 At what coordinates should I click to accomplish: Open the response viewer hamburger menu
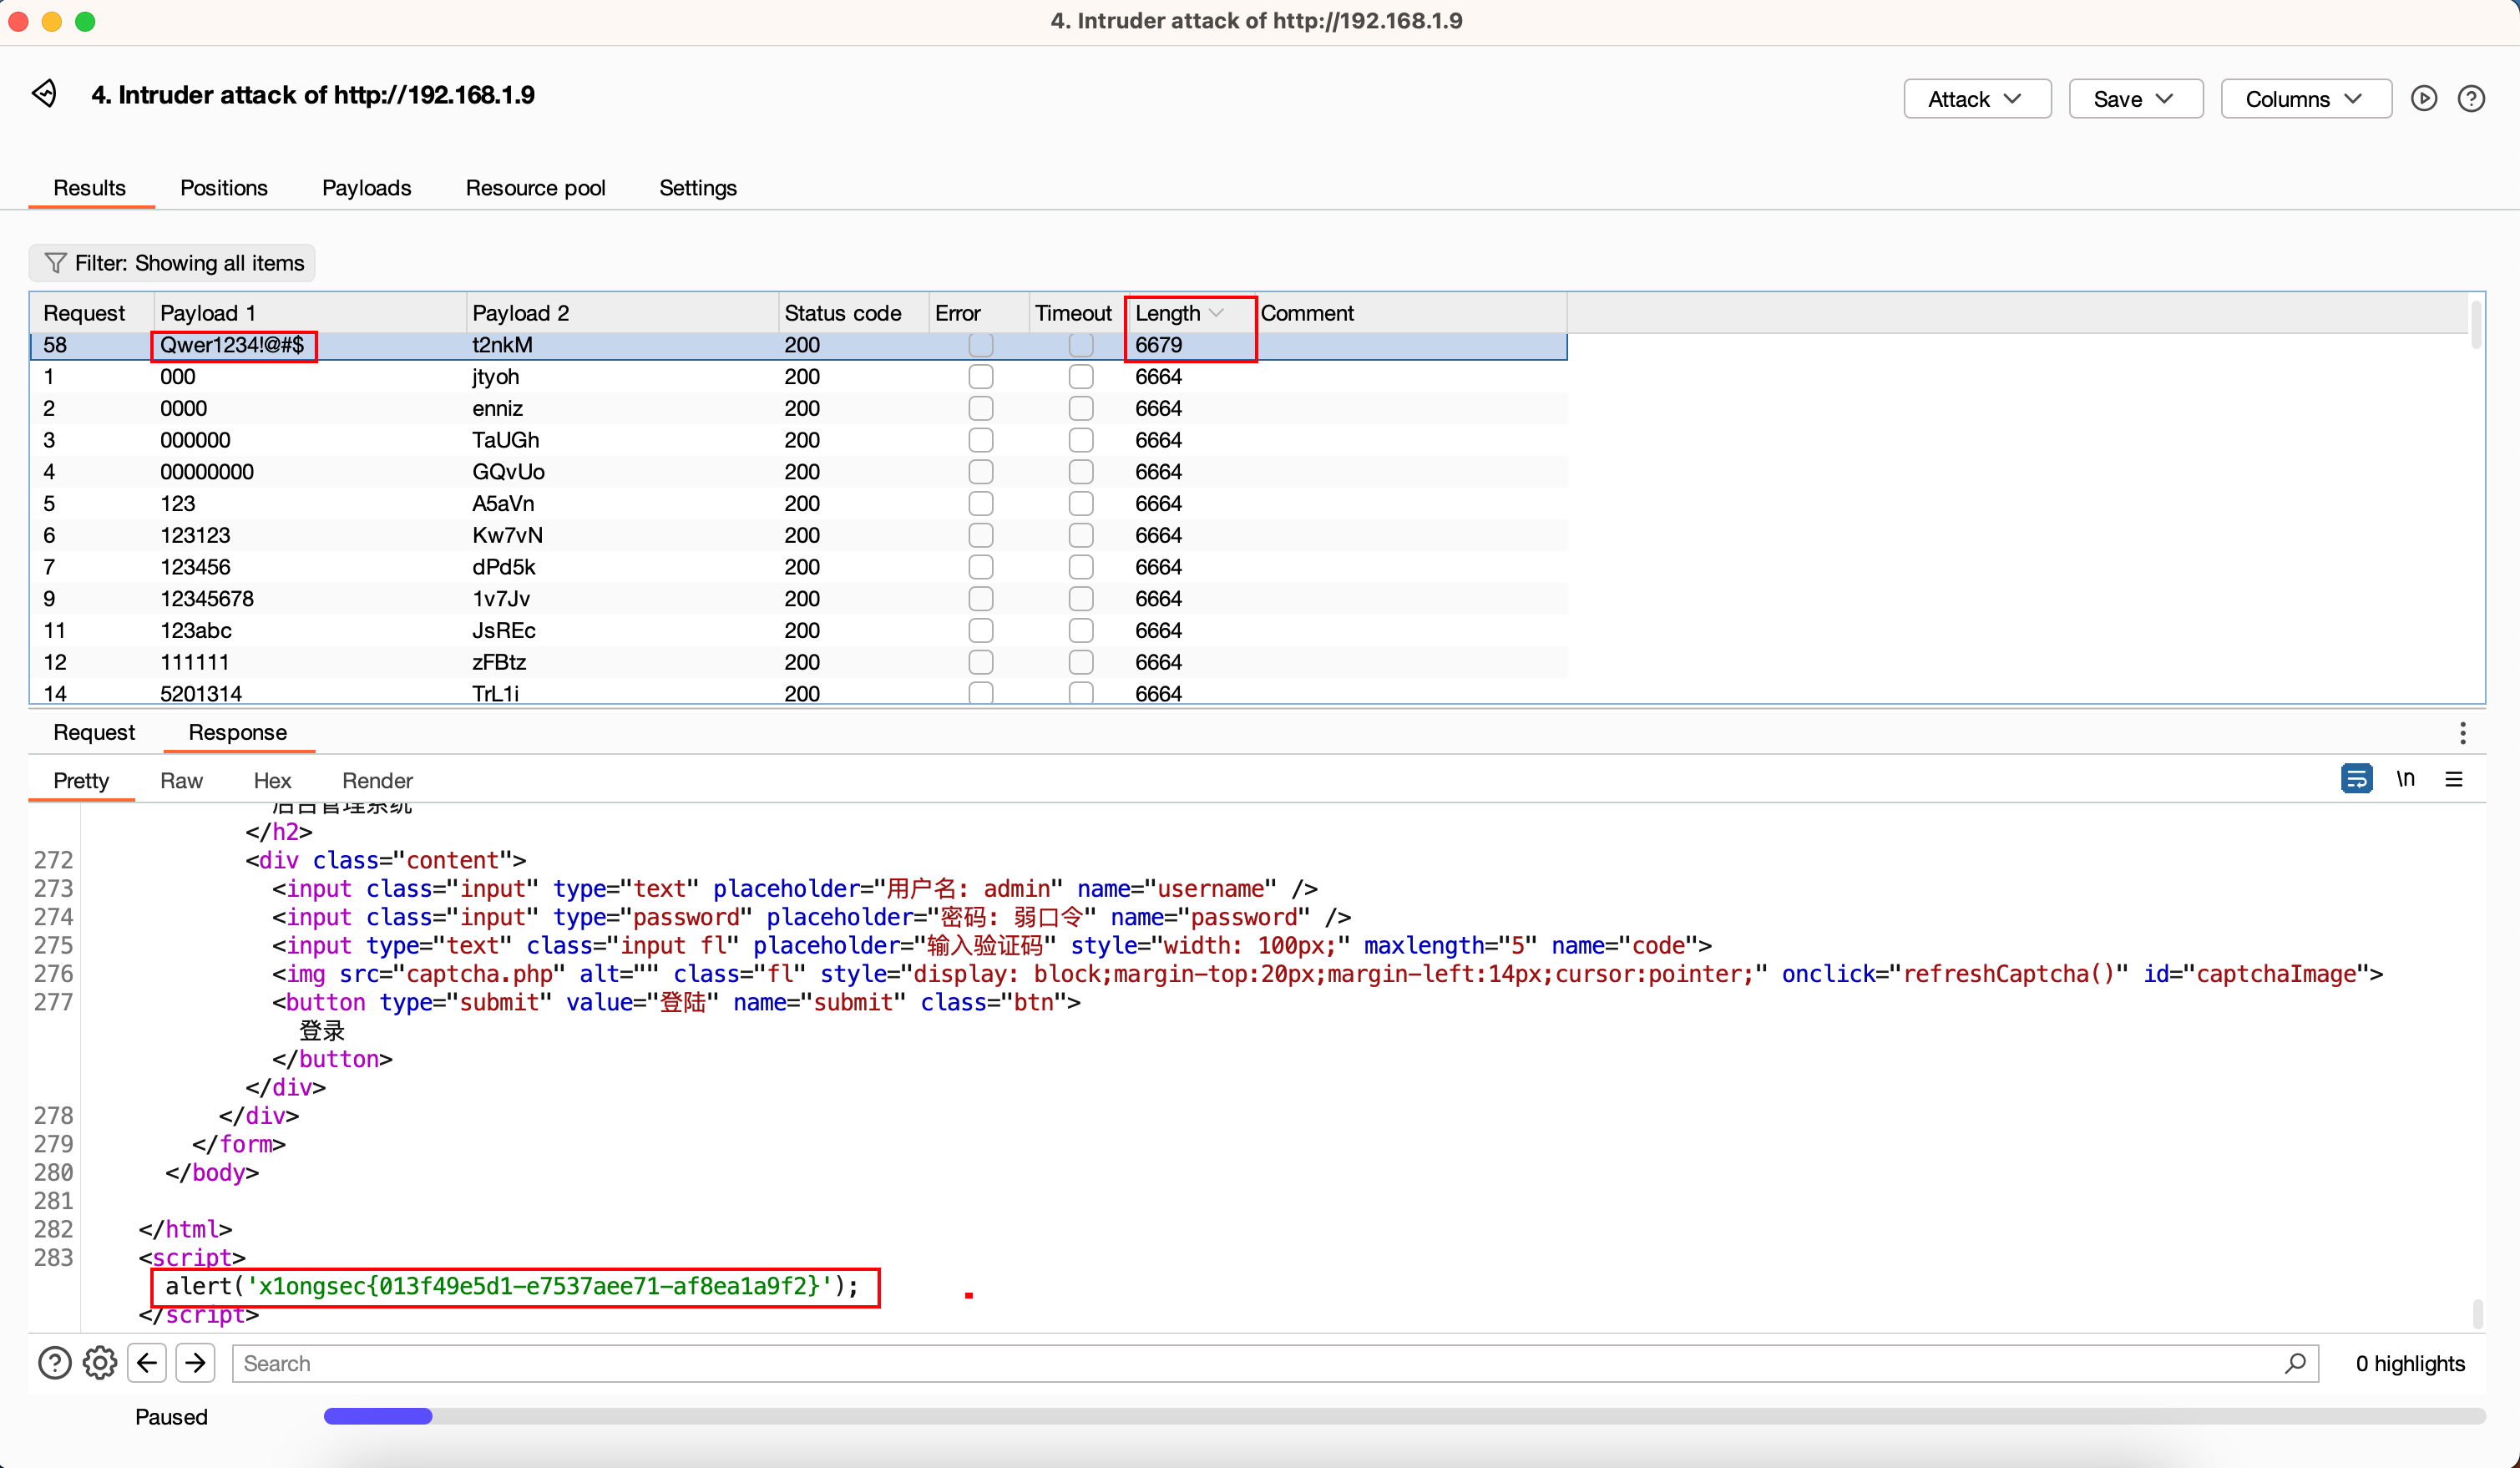[2454, 778]
